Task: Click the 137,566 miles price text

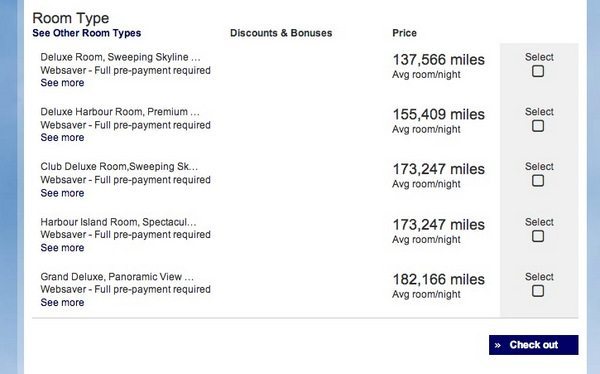Action: click(x=439, y=60)
